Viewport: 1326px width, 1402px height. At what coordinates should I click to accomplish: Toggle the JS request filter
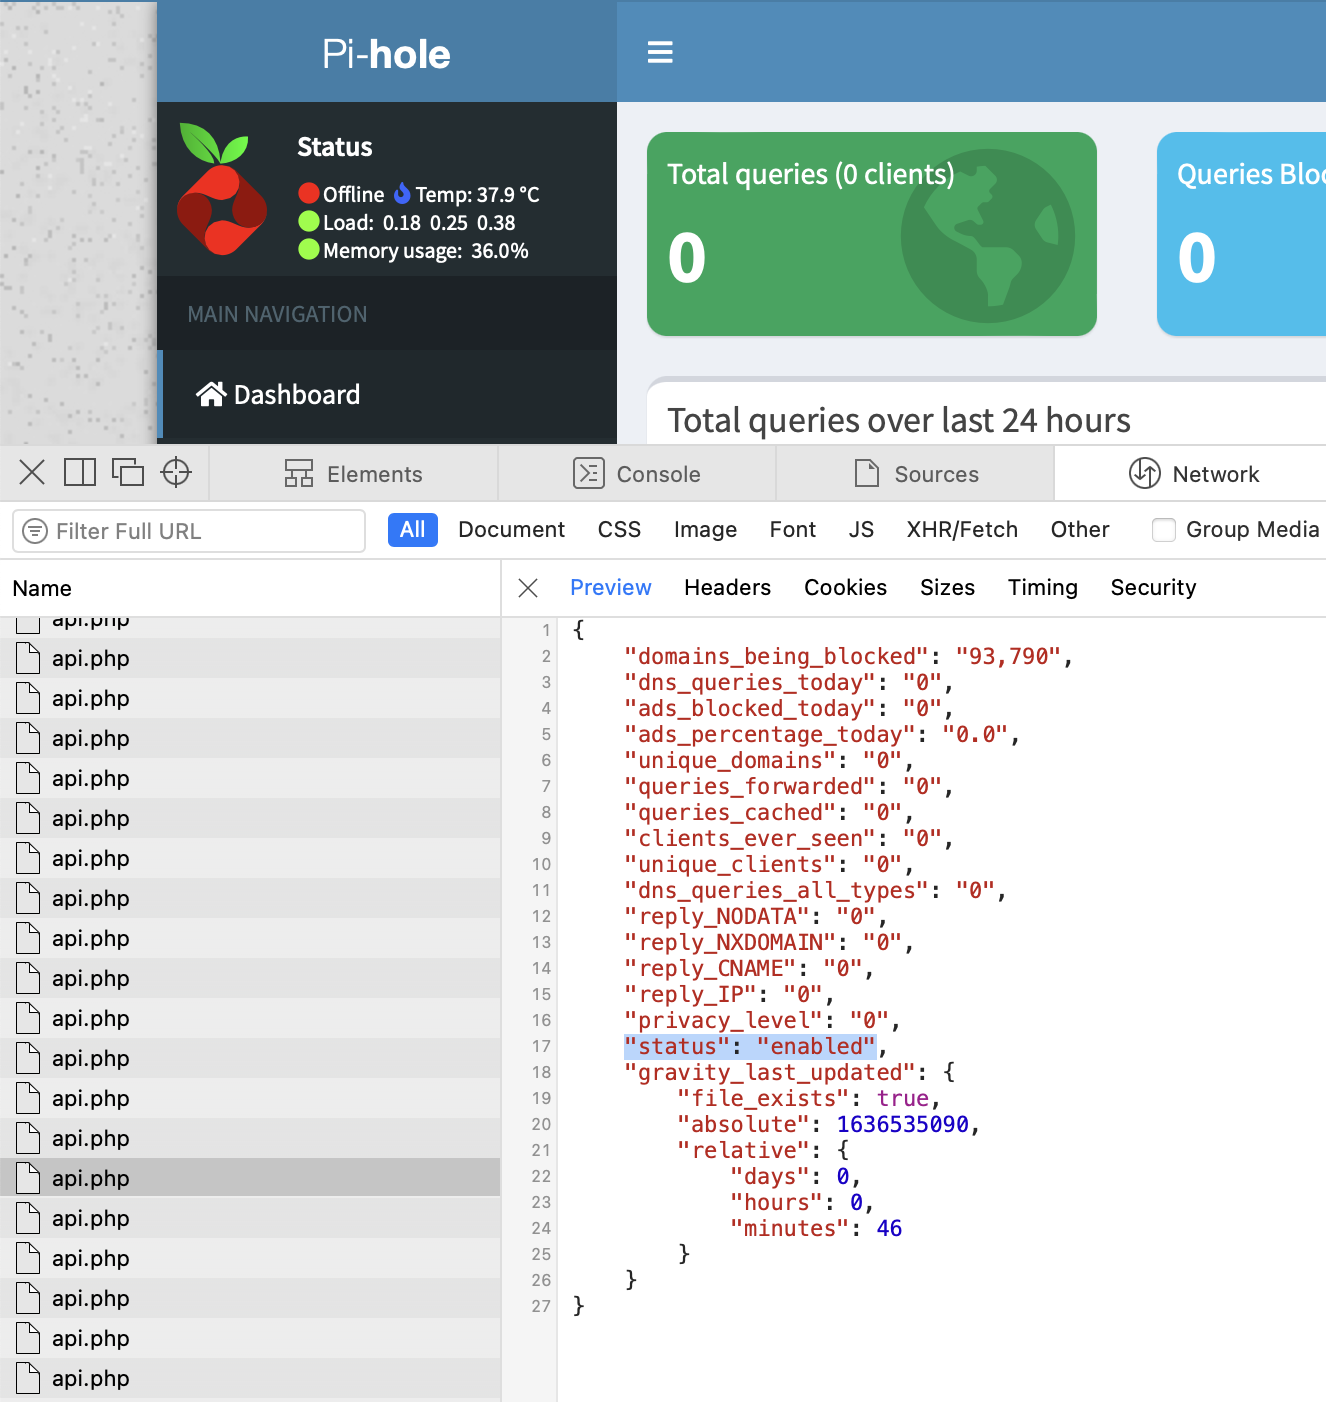[x=861, y=530]
